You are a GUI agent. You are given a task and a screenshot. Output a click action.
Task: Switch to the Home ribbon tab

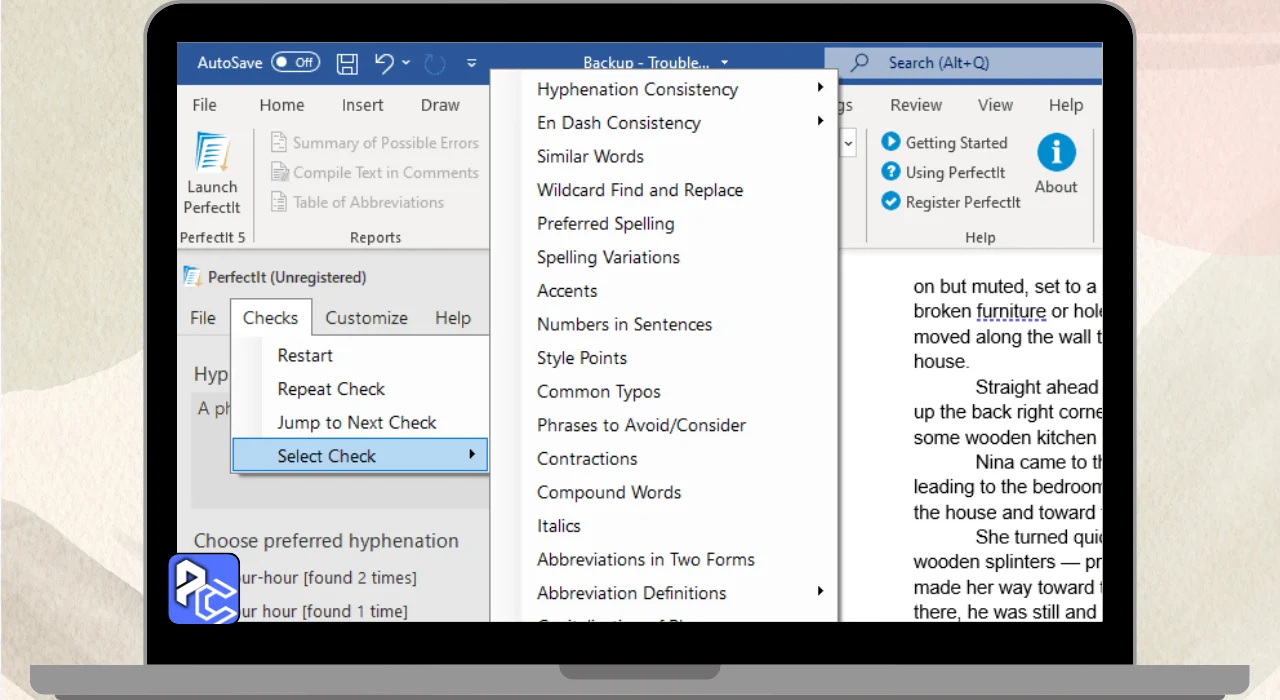(282, 105)
